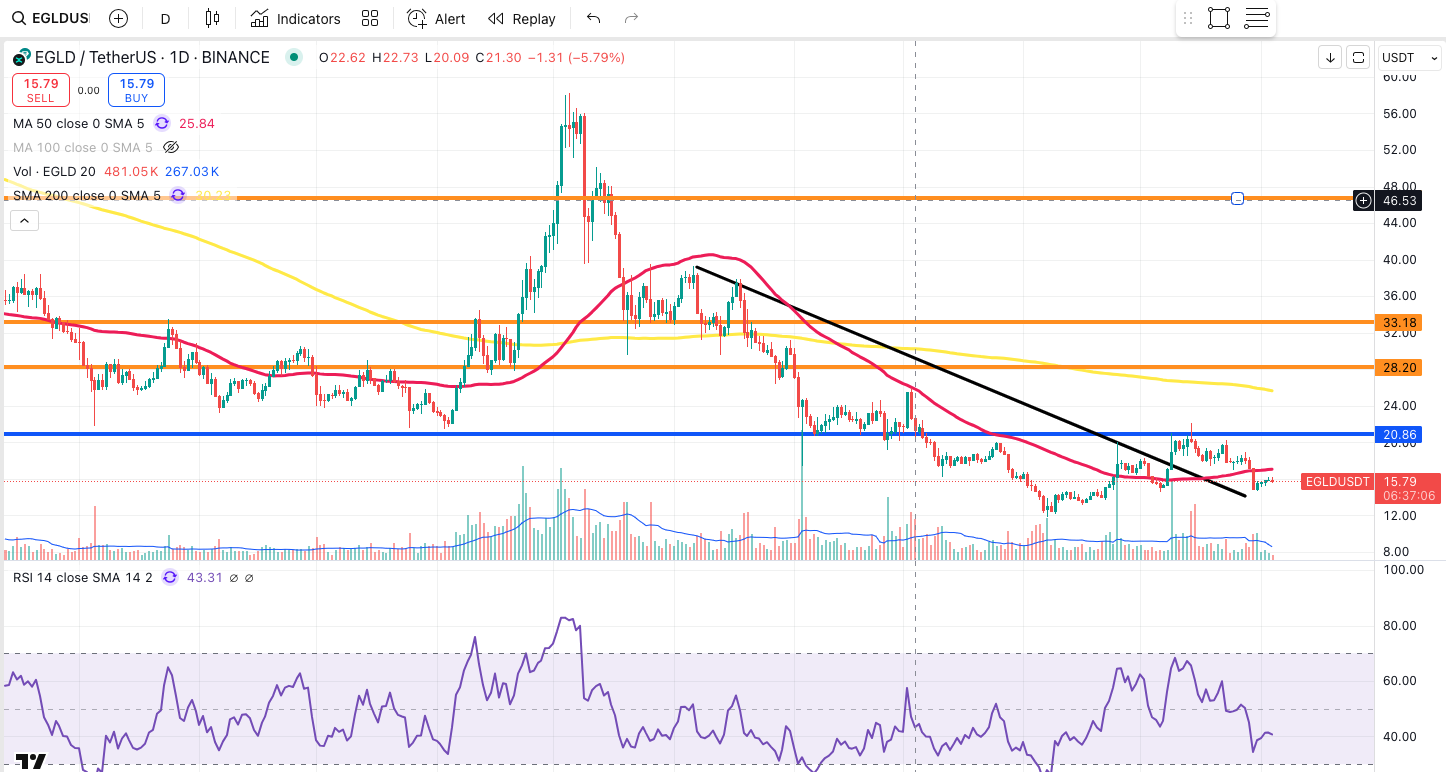Click the down-arrow button beside the USDT selector
Screen dimensions: 1446x772
1330,57
